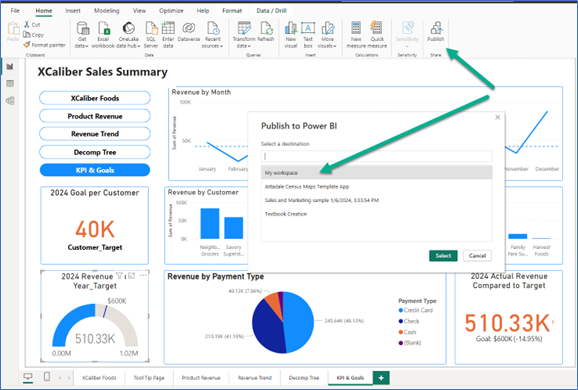Switch to desktop layout icon at bottom

(x=28, y=377)
